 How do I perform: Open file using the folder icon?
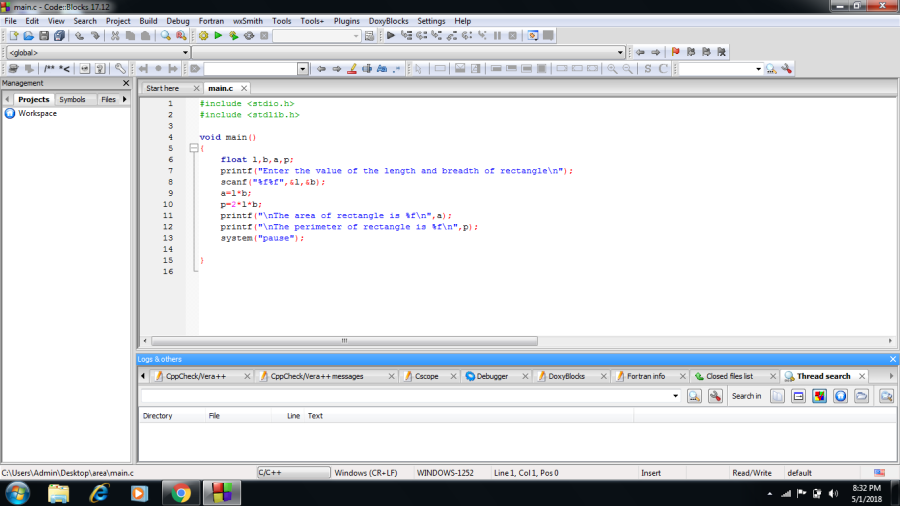[29, 36]
